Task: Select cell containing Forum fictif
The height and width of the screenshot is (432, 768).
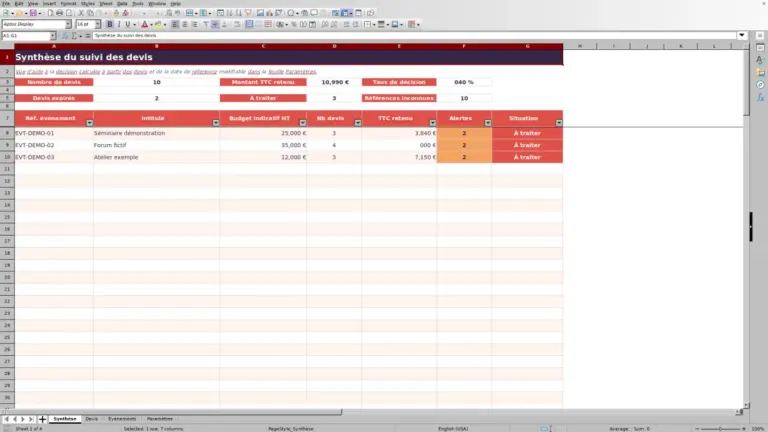Action: click(x=156, y=145)
